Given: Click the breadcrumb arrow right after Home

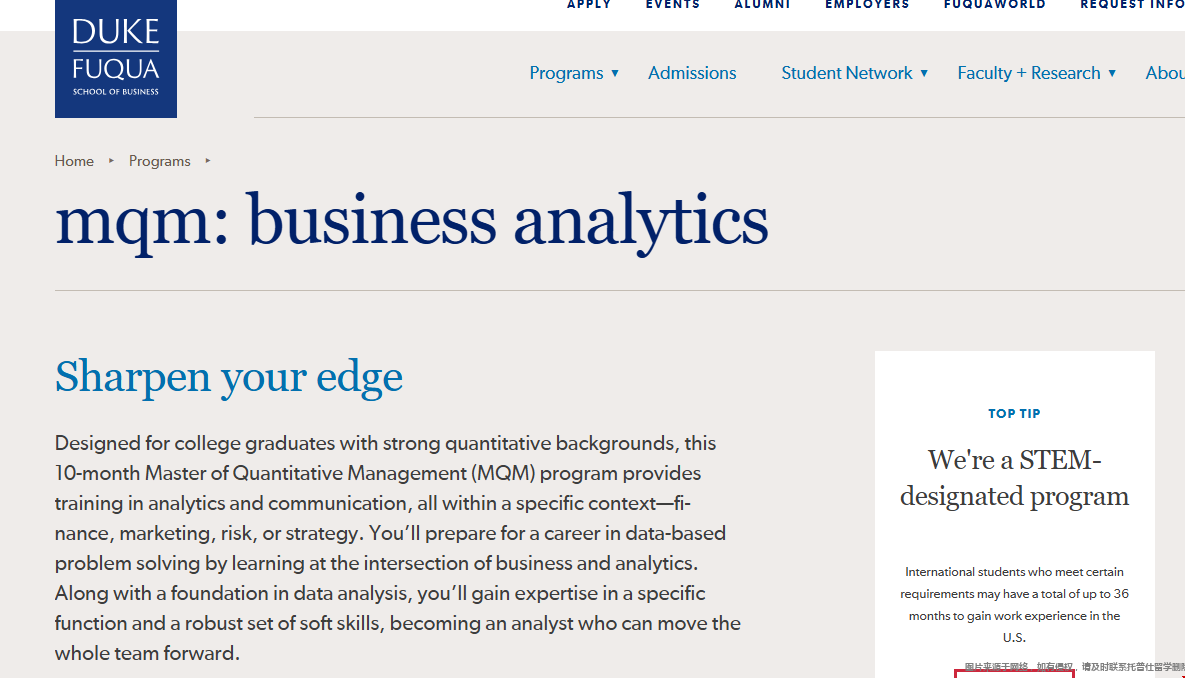Looking at the screenshot, I should point(111,161).
